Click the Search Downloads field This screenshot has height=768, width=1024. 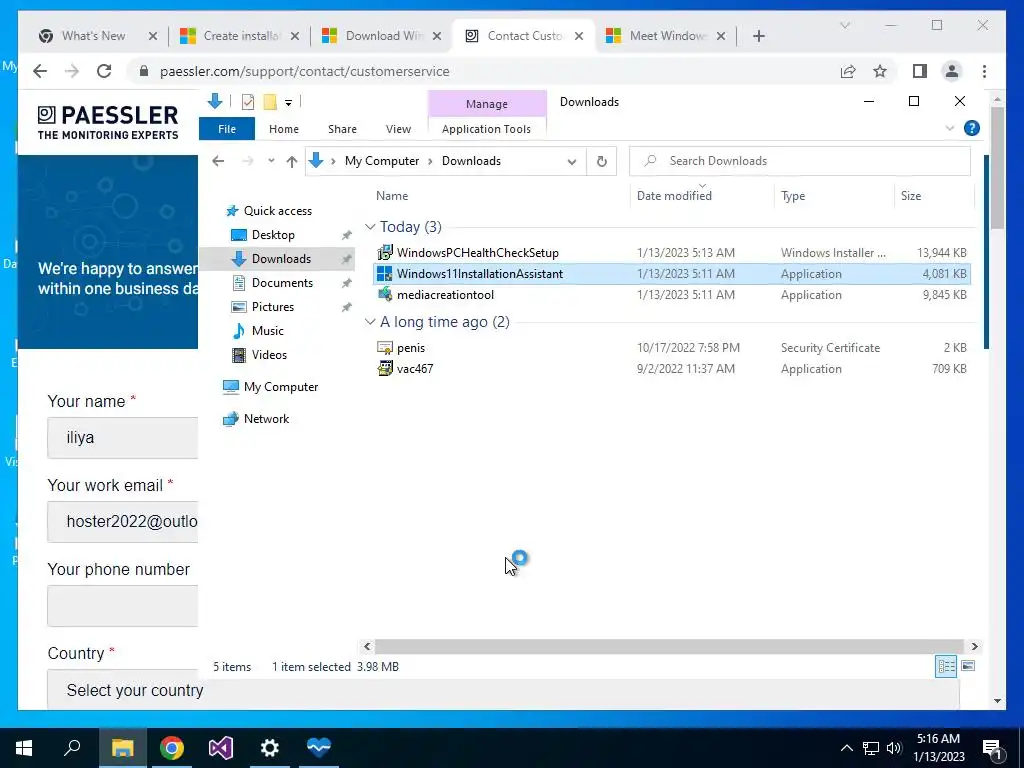pyautogui.click(x=799, y=161)
